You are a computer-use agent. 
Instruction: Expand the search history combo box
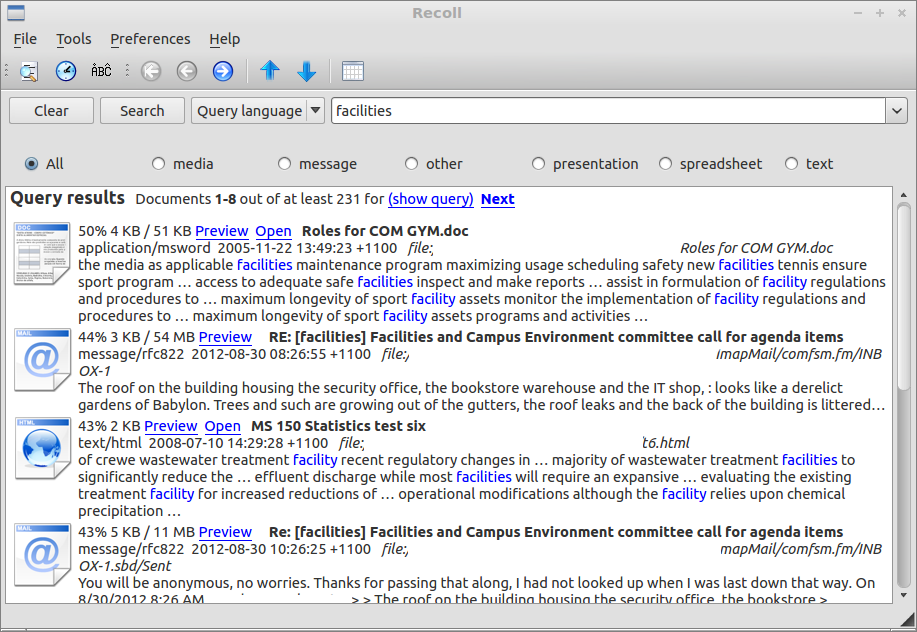coord(897,111)
